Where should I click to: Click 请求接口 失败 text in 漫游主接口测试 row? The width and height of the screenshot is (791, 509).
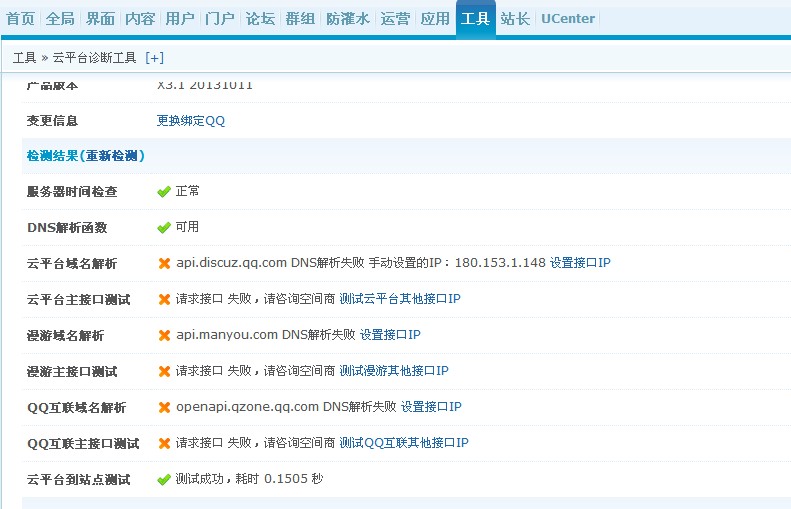213,371
